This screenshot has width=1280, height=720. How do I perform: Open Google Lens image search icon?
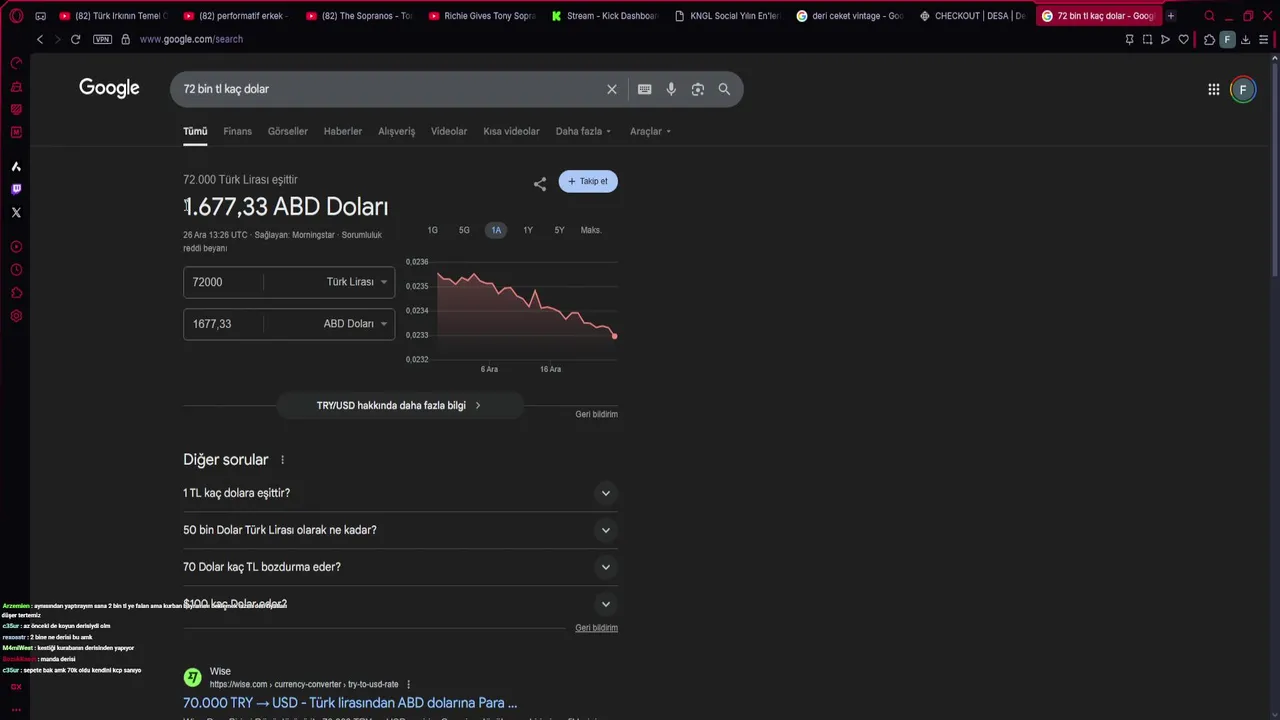coord(698,89)
